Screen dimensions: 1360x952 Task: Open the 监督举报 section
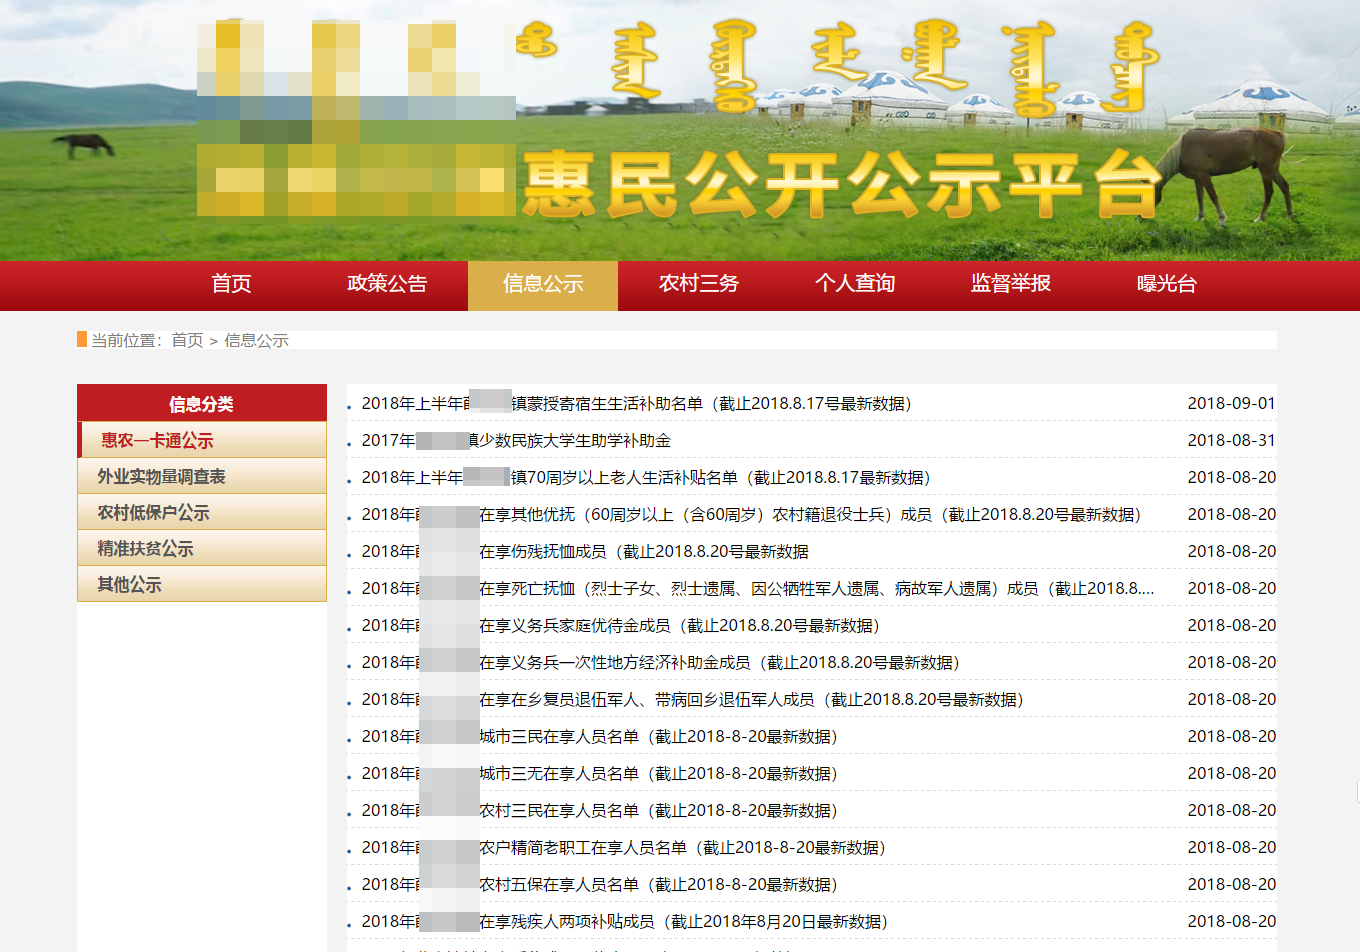1008,285
